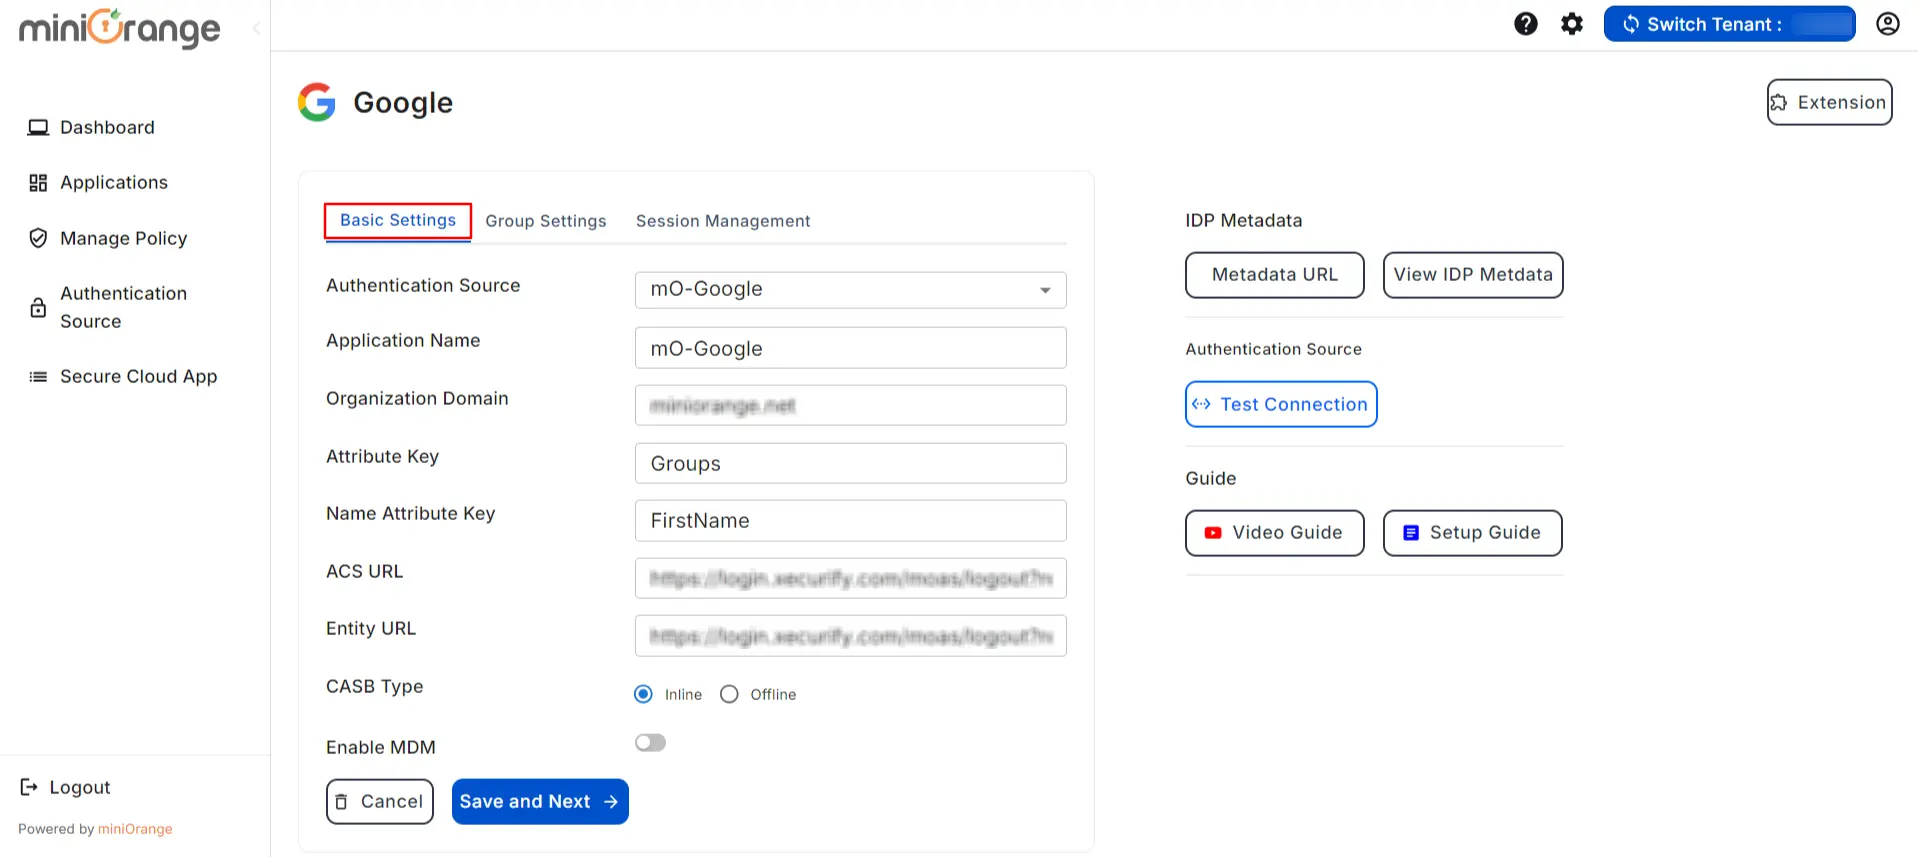Click the Attribute Key field with Groups
The image size is (1918, 857).
point(851,463)
